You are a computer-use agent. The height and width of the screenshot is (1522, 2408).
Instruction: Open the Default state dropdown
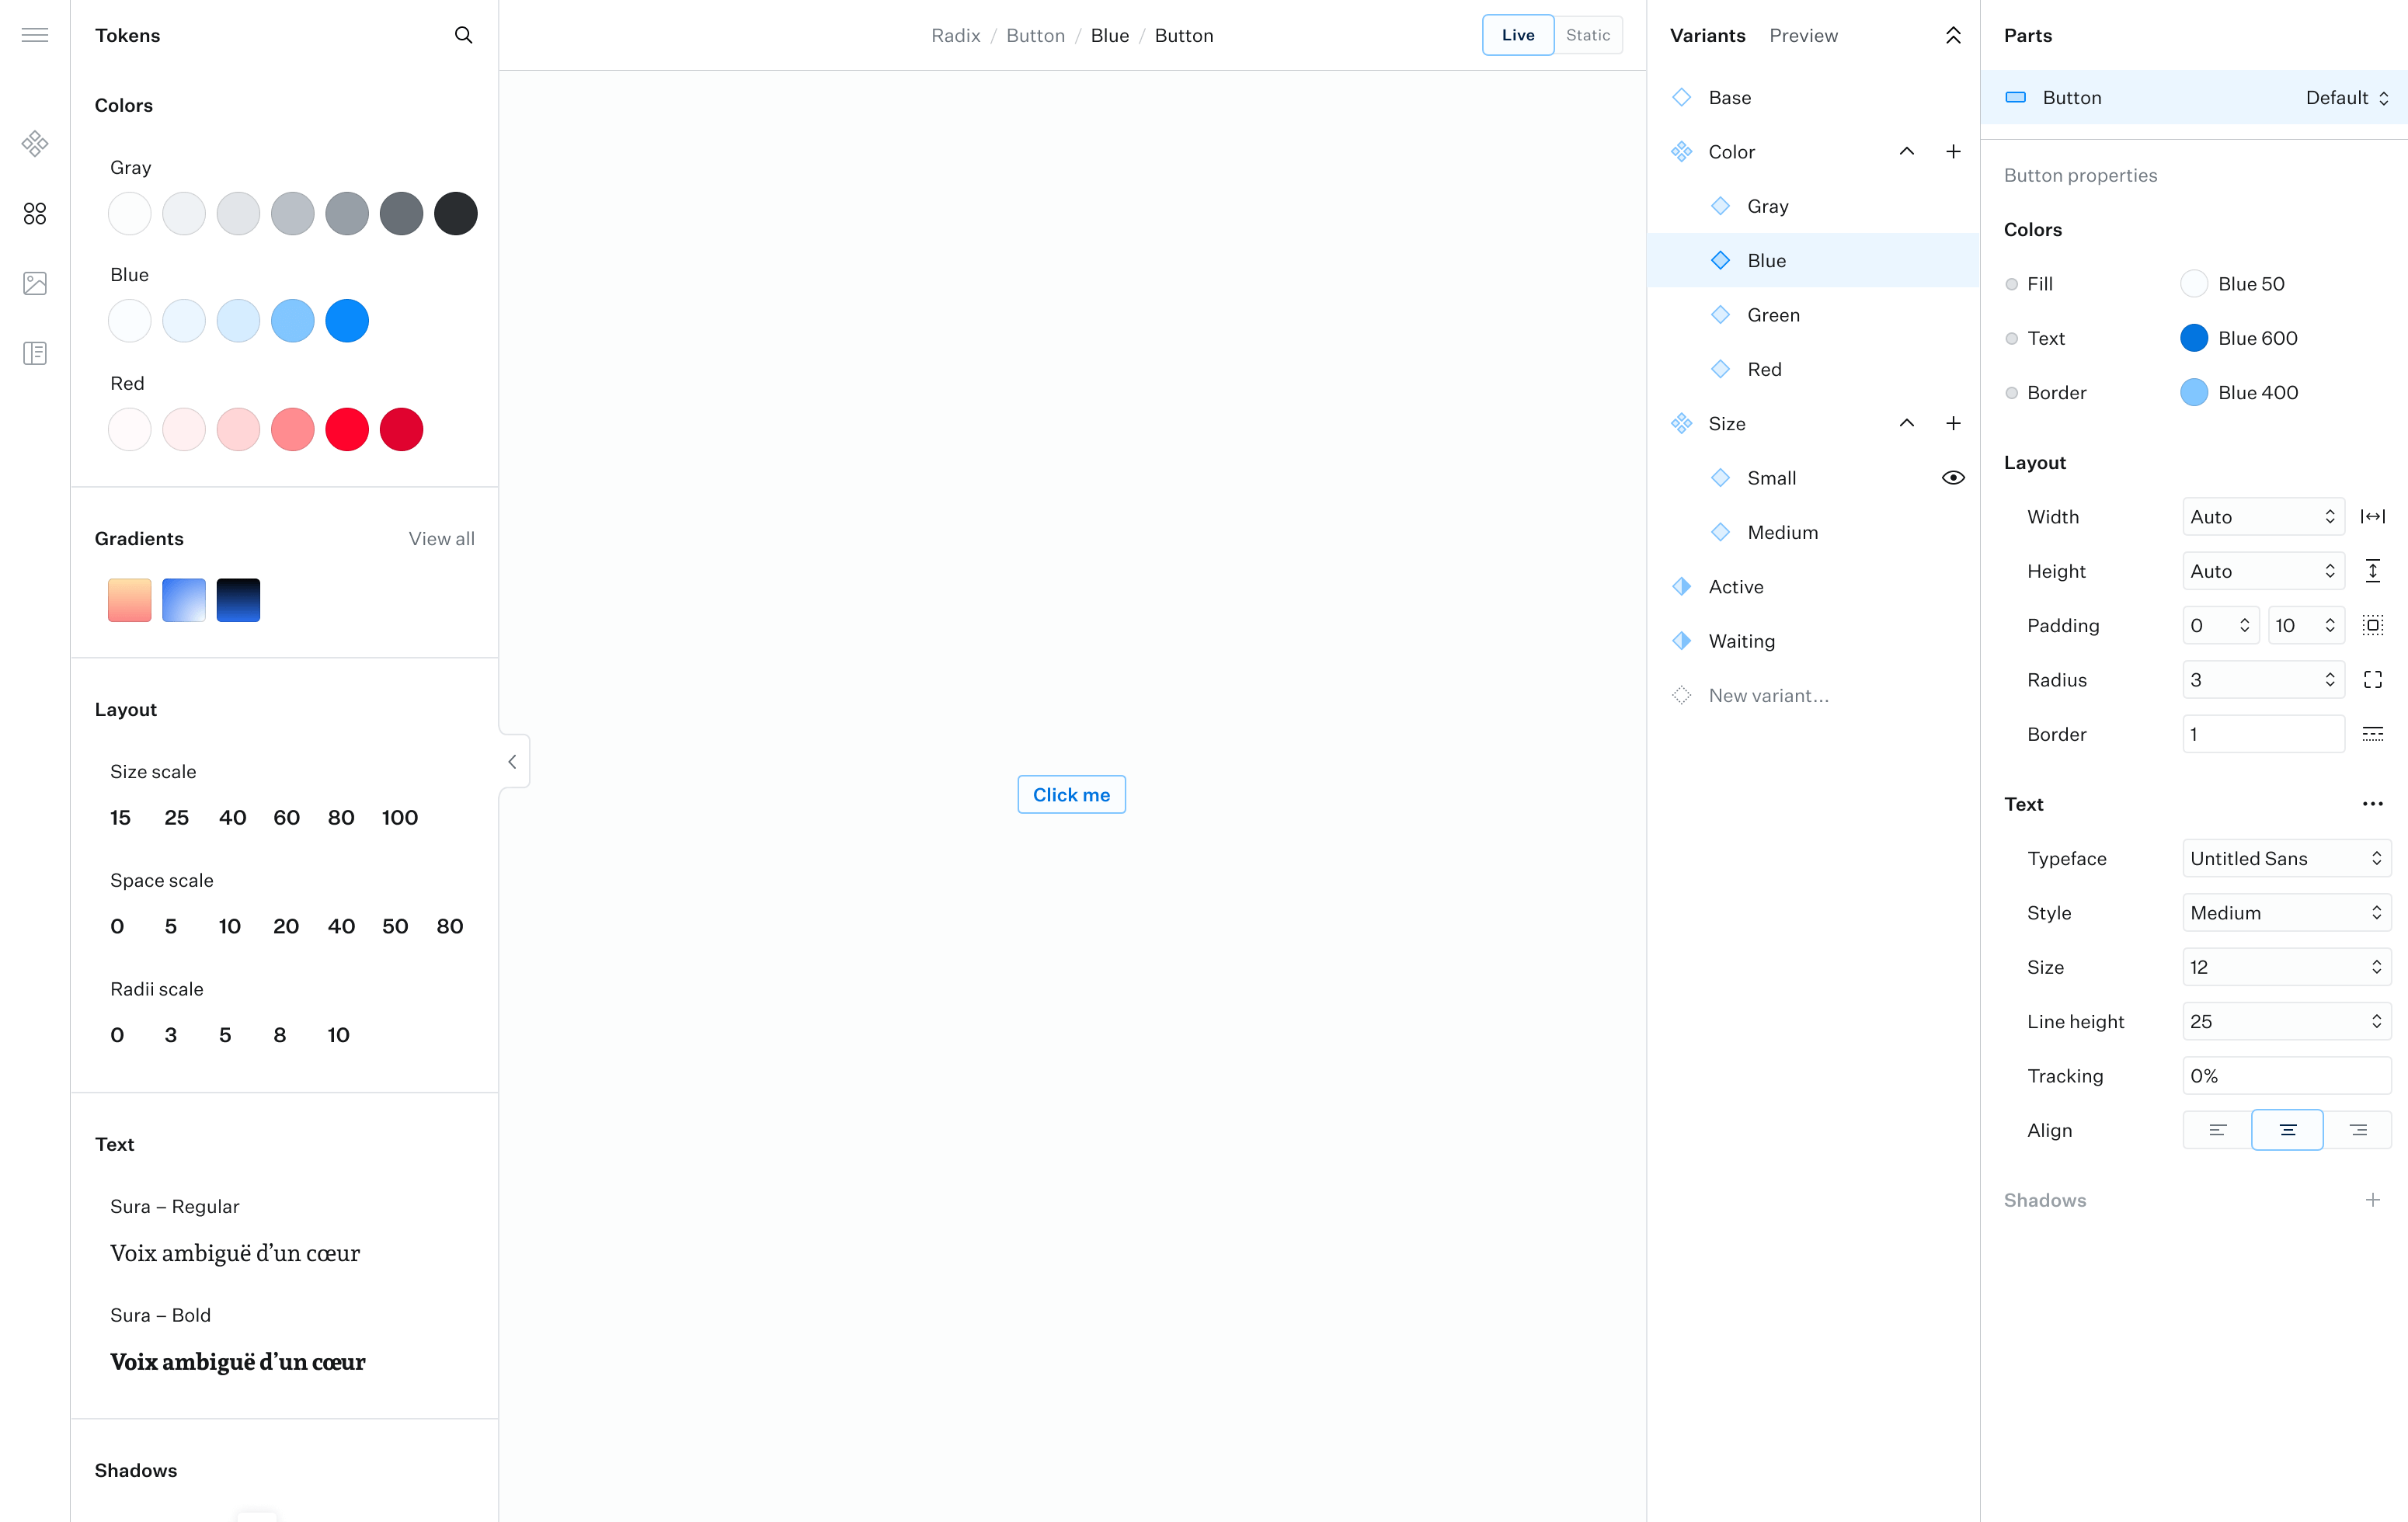[x=2346, y=98]
